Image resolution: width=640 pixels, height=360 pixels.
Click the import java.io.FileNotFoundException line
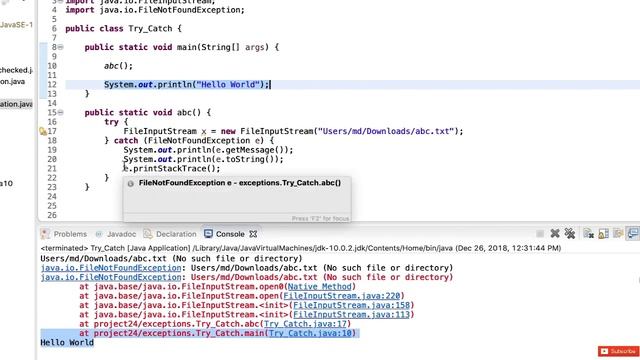(155, 10)
